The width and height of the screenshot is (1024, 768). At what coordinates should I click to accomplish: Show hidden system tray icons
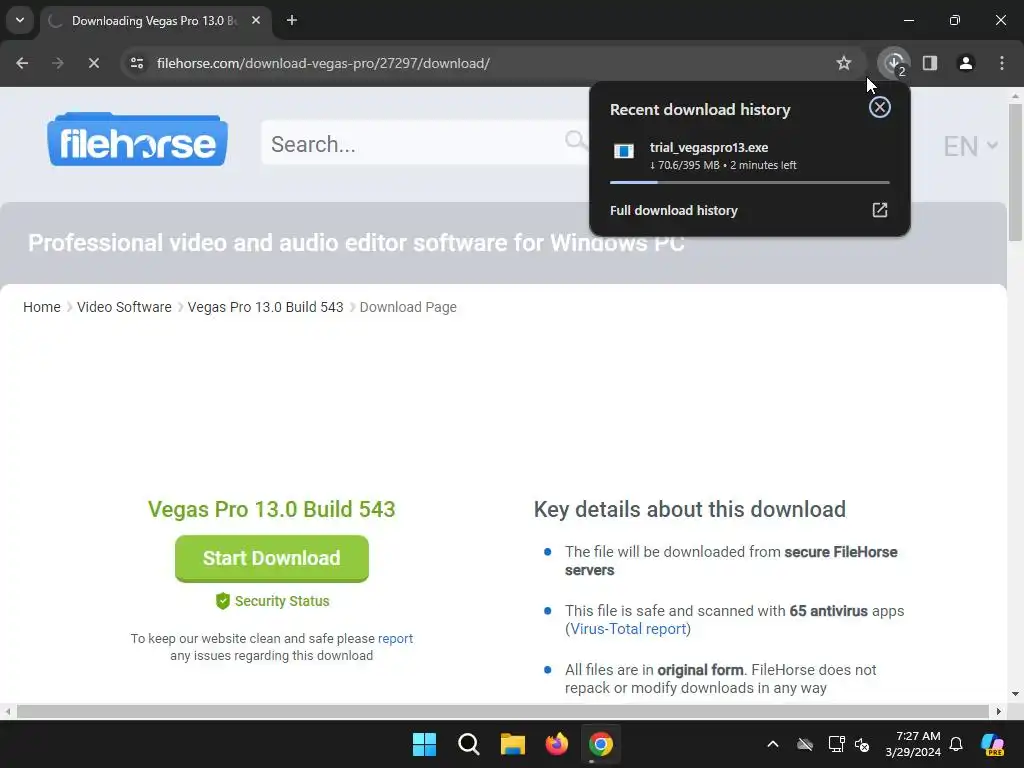(773, 744)
